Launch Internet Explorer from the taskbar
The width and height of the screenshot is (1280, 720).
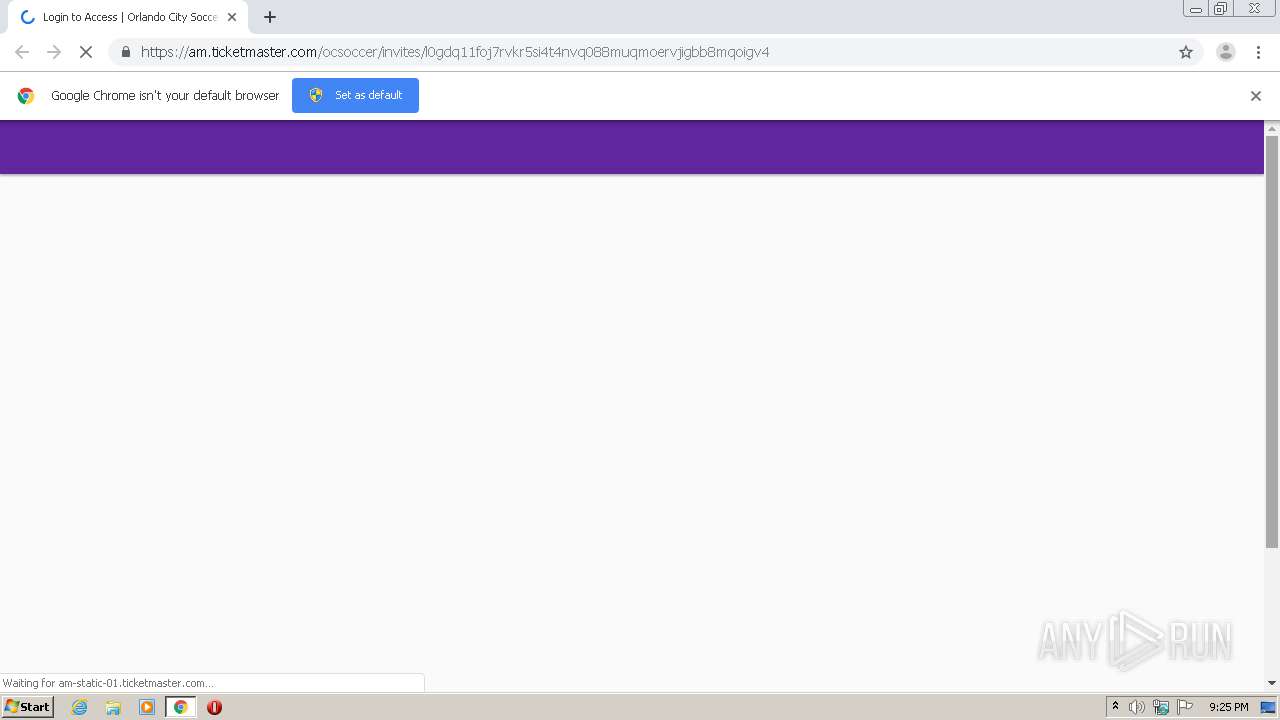[x=80, y=707]
